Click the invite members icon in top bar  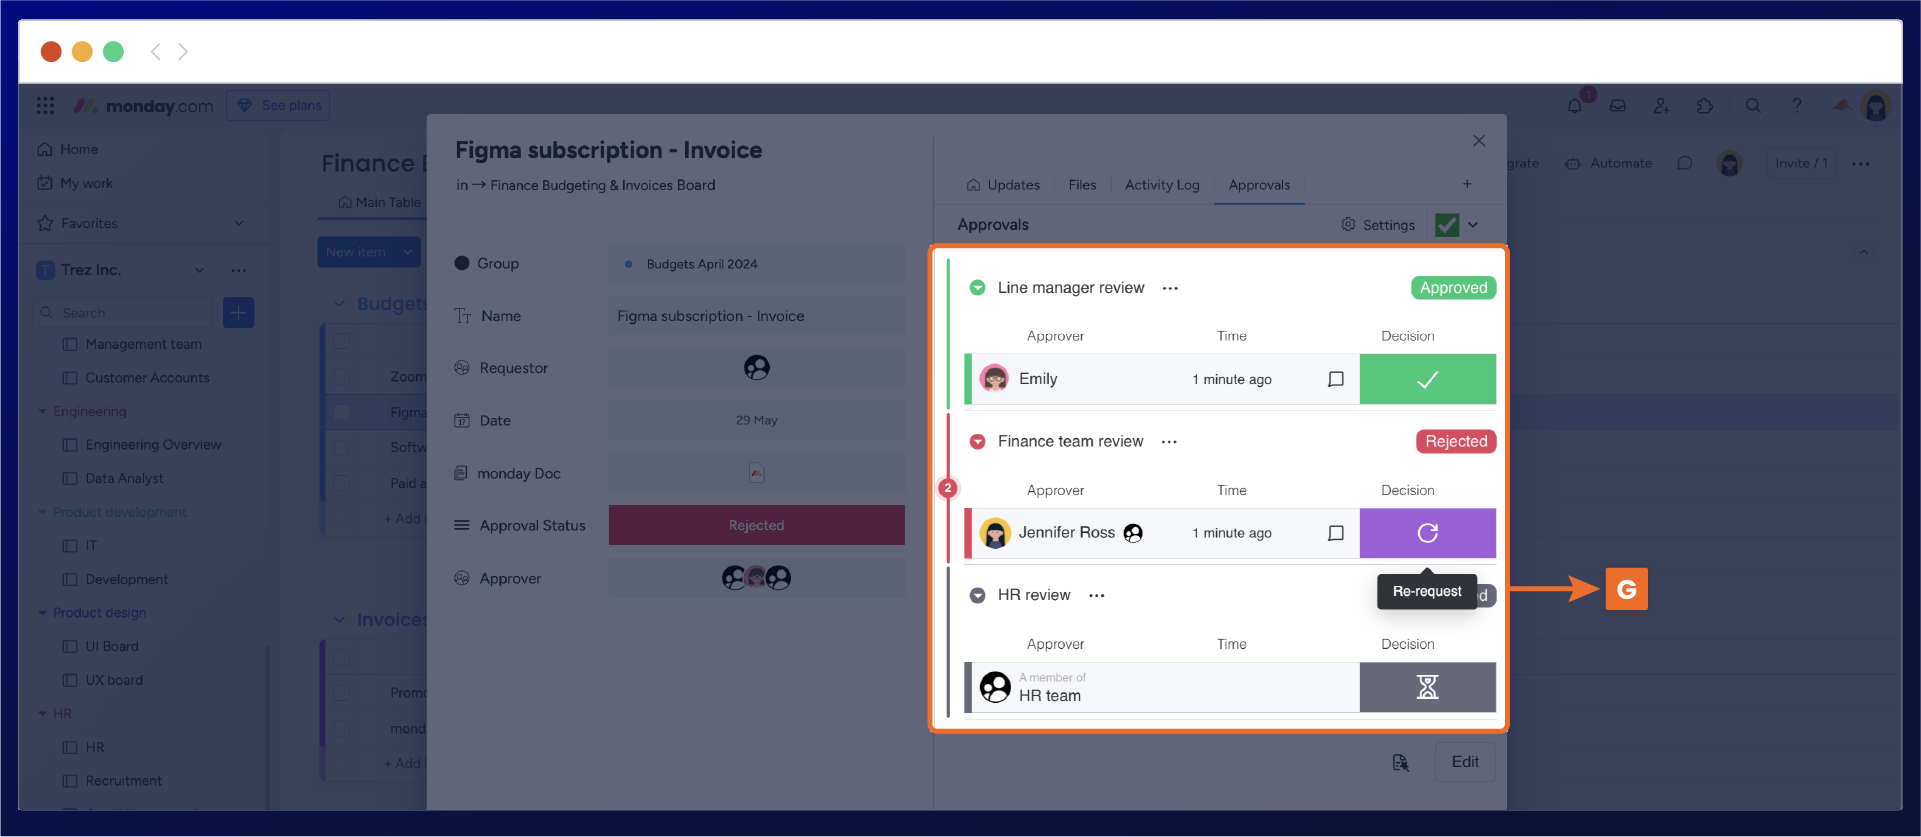[1661, 106]
